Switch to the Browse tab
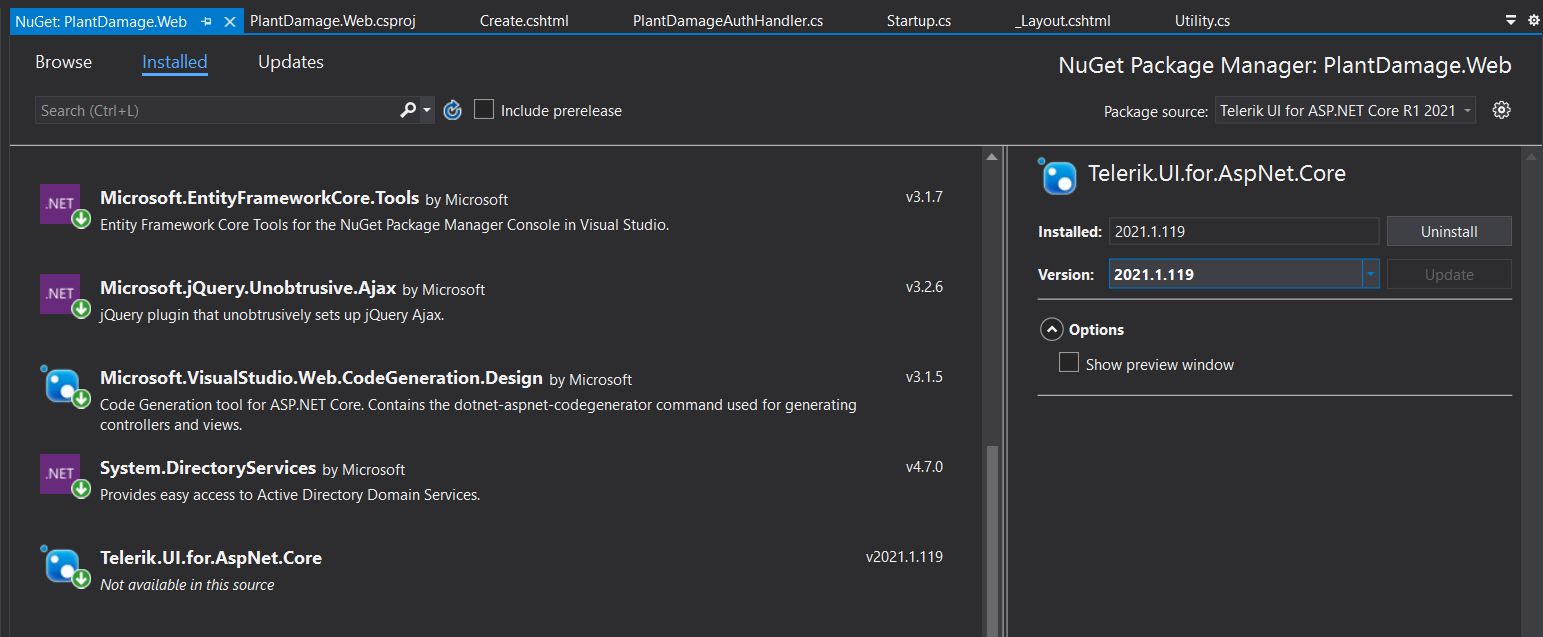 point(63,62)
